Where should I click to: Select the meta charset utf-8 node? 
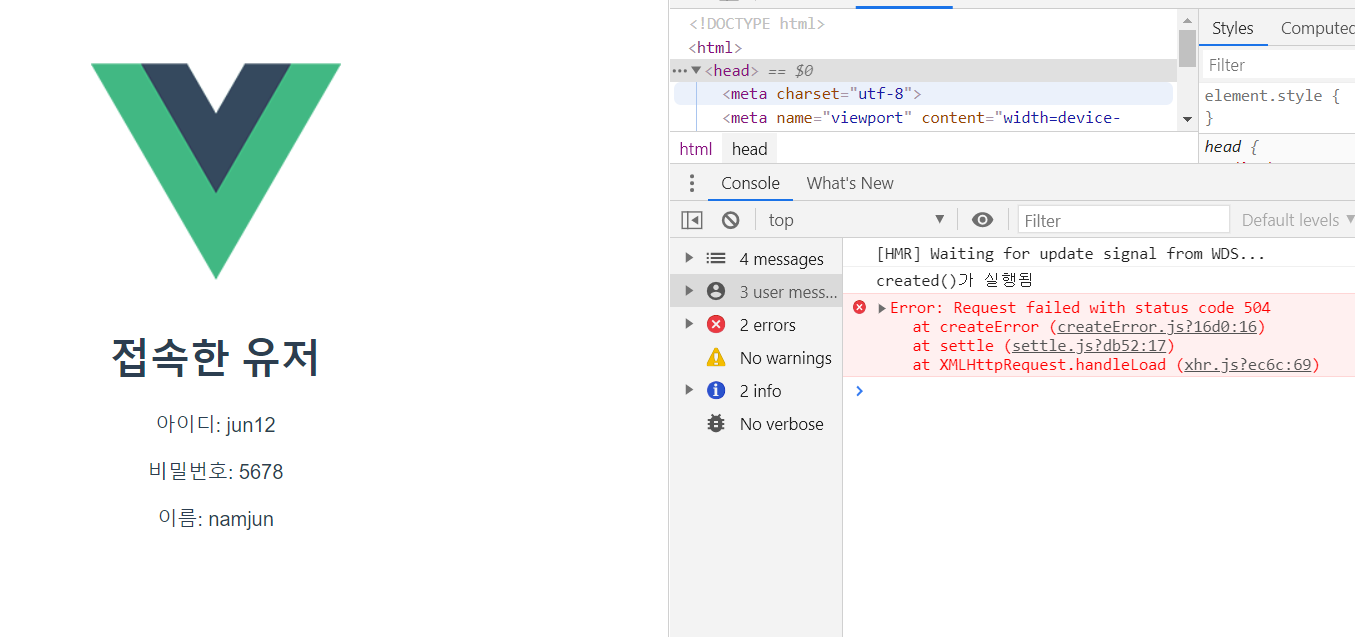pos(821,94)
